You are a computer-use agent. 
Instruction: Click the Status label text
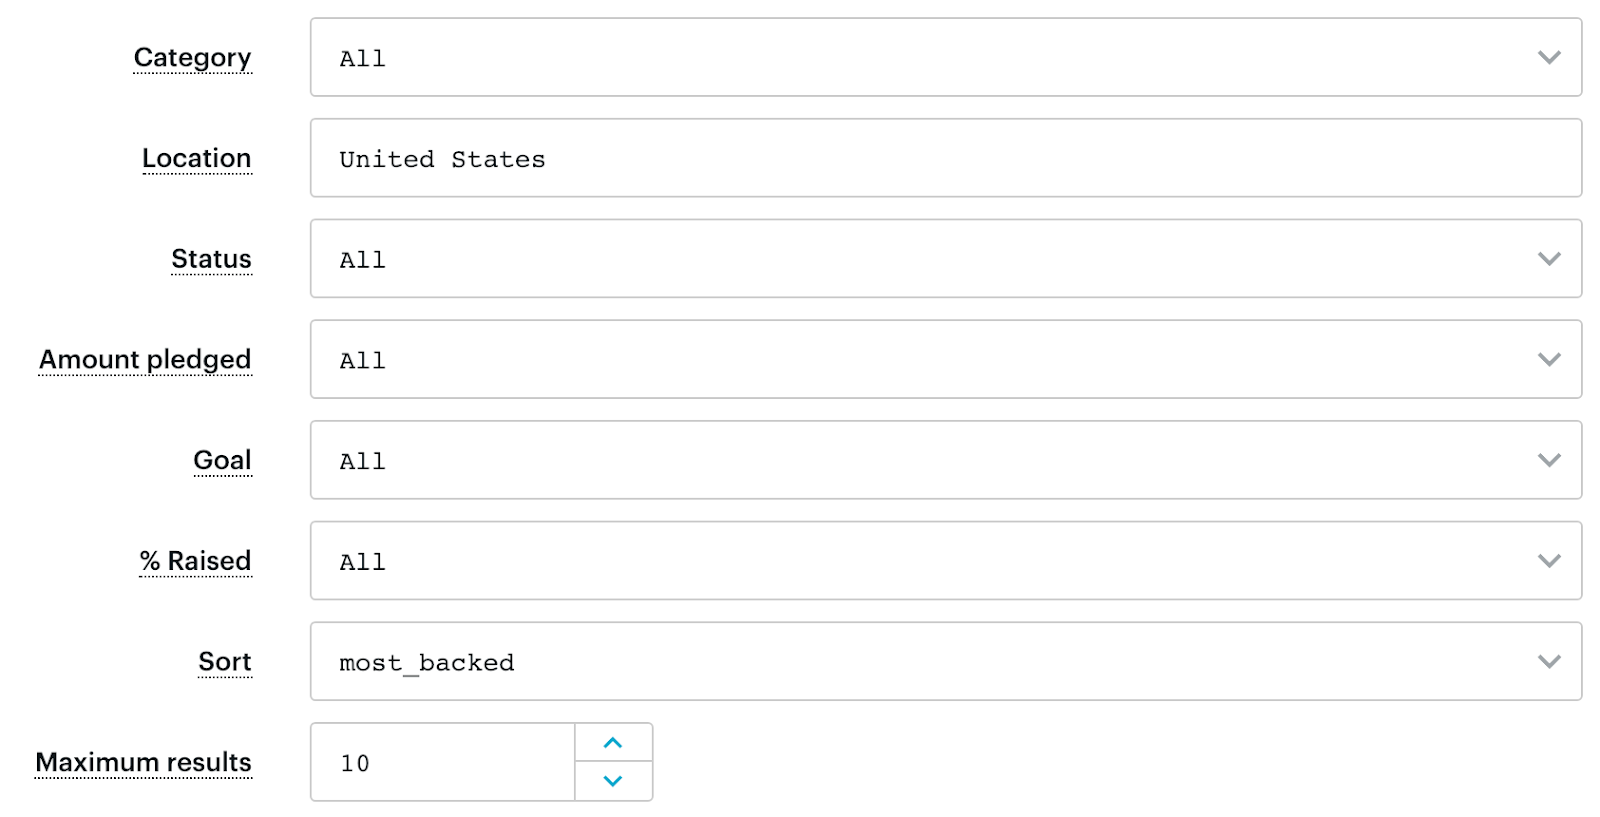211,259
